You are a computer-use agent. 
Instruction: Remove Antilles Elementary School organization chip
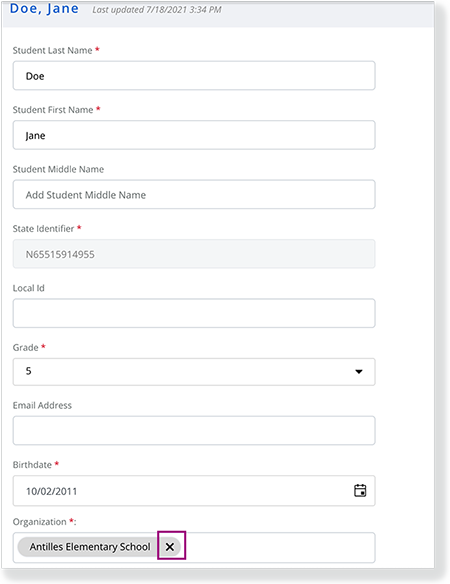tap(170, 547)
